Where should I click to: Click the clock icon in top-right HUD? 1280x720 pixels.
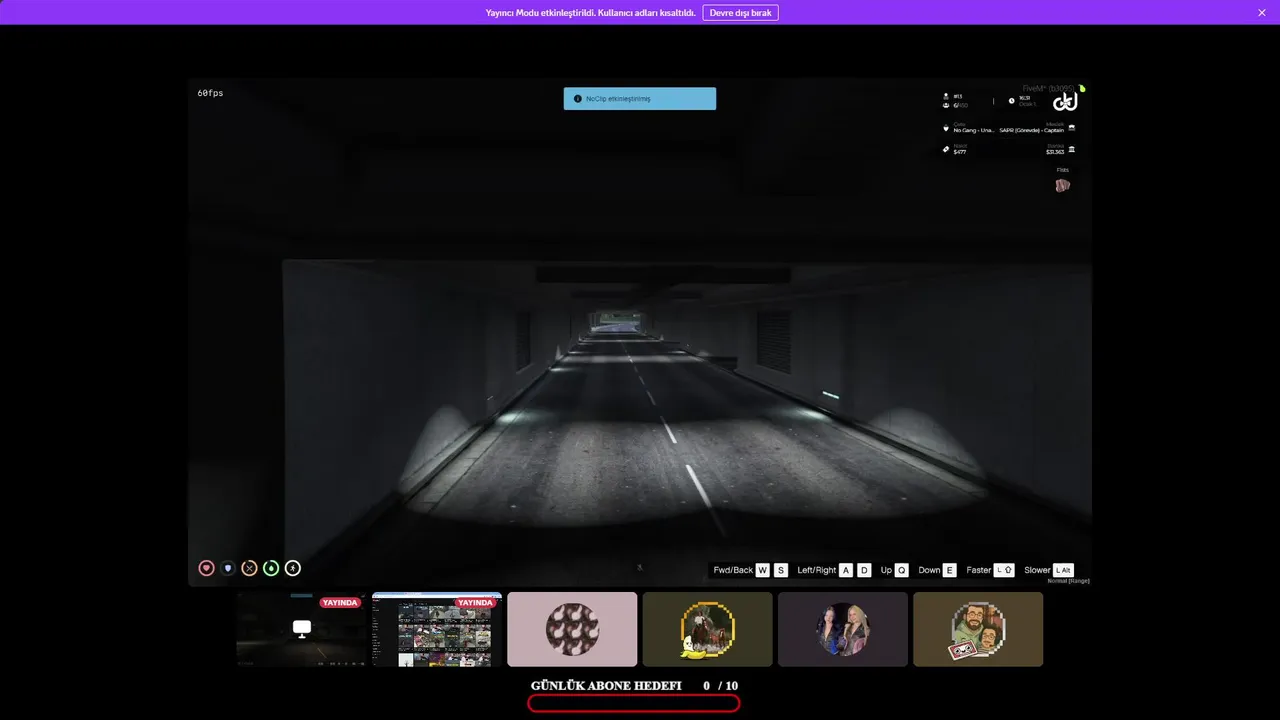(1011, 101)
